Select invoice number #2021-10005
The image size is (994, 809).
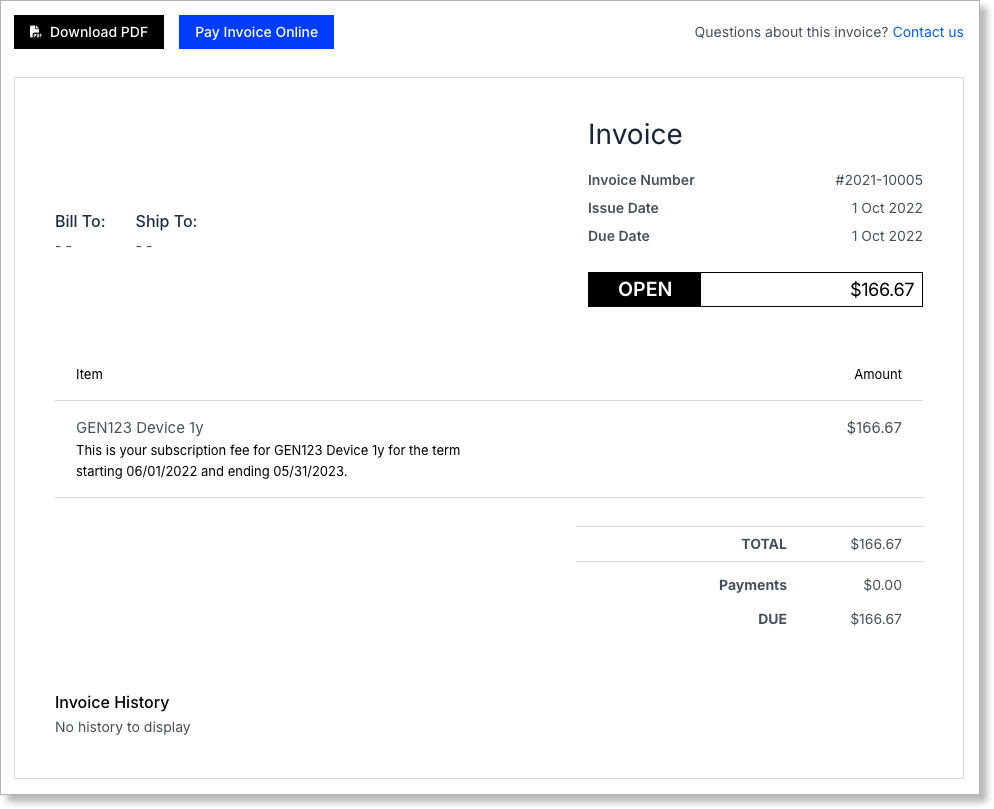(x=878, y=180)
